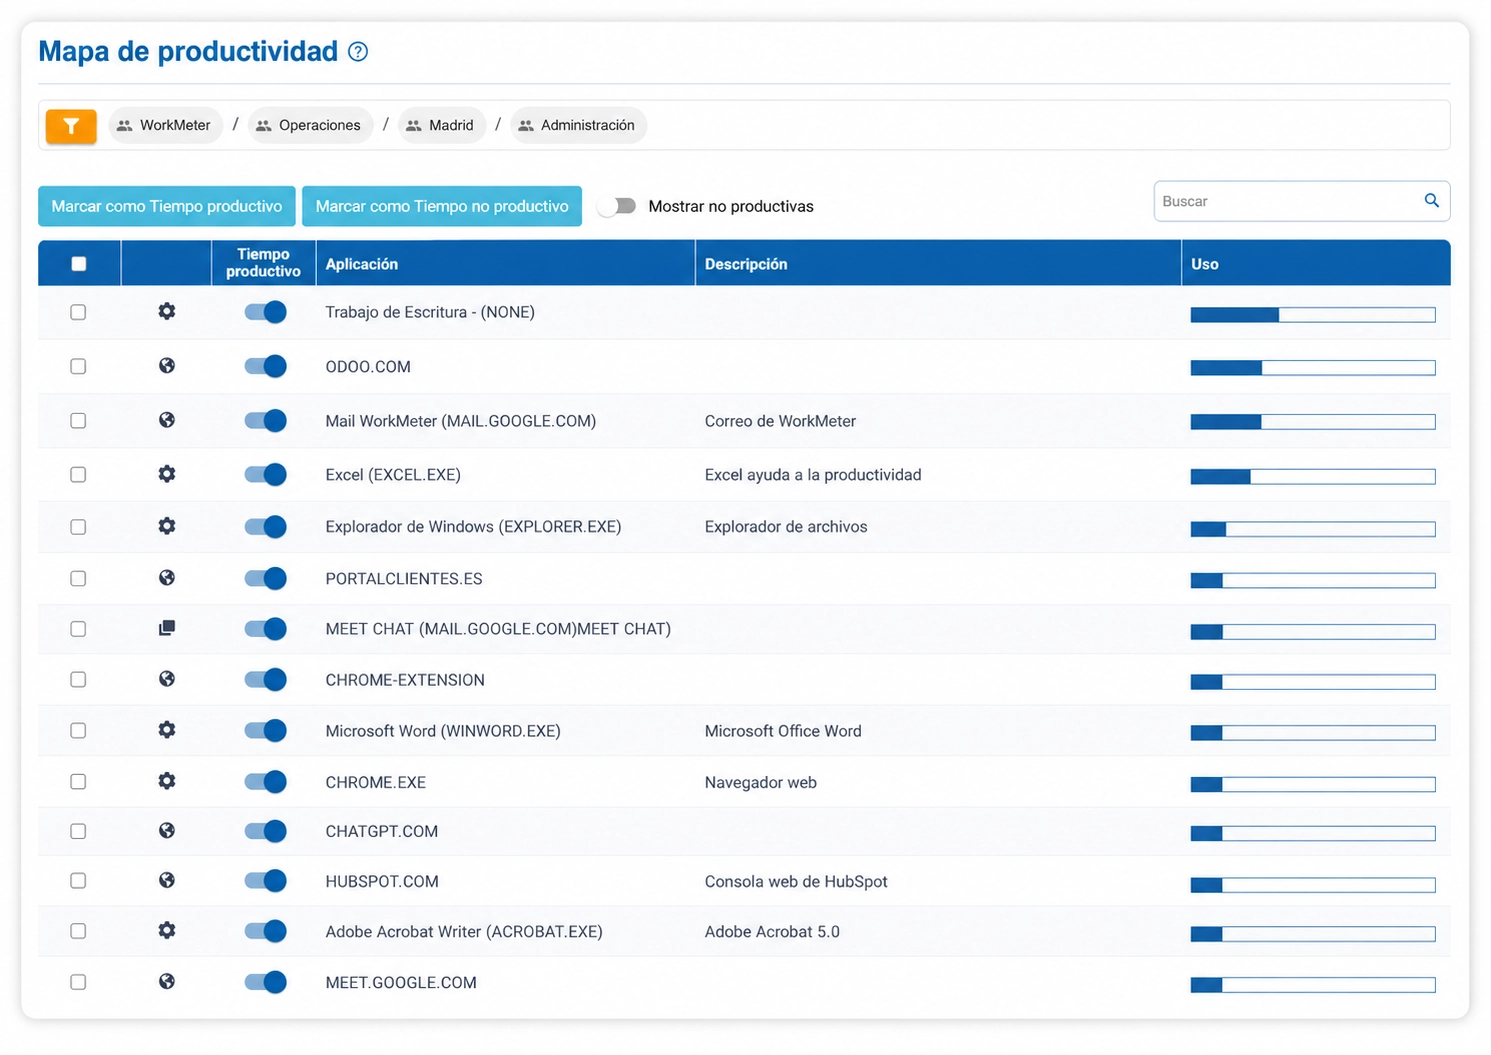Click usage bar for Mail WorkMeter
Viewport: 1491px width, 1055px height.
click(x=1313, y=422)
